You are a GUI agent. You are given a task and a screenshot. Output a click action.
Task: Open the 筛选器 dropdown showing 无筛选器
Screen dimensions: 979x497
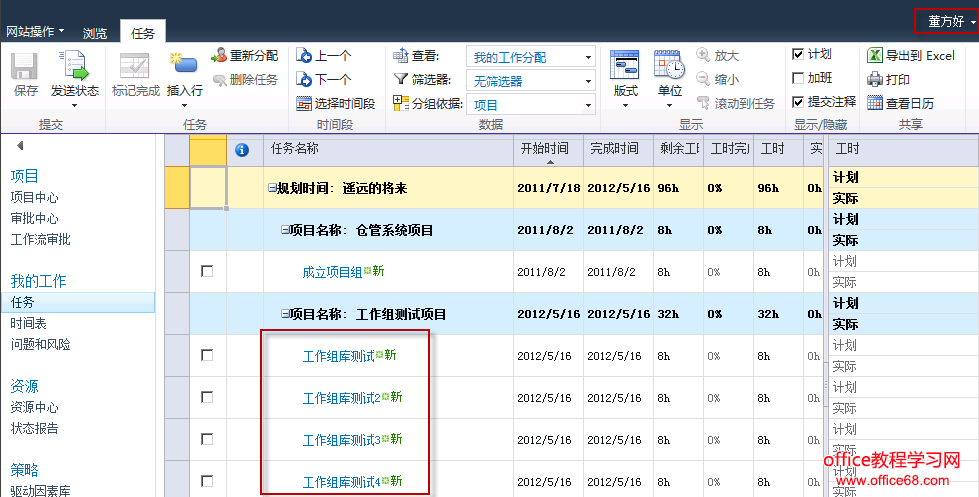click(x=533, y=80)
